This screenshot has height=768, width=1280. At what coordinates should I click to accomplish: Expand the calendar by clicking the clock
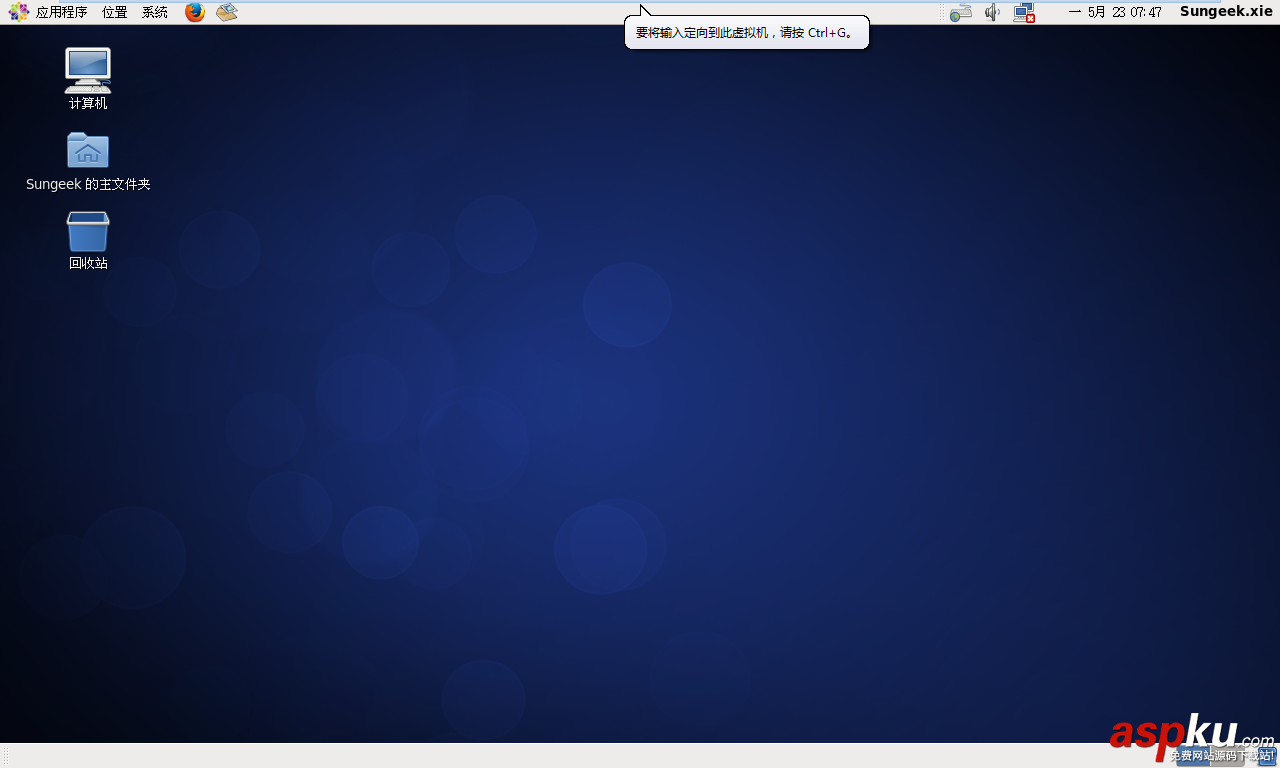pyautogui.click(x=1115, y=12)
